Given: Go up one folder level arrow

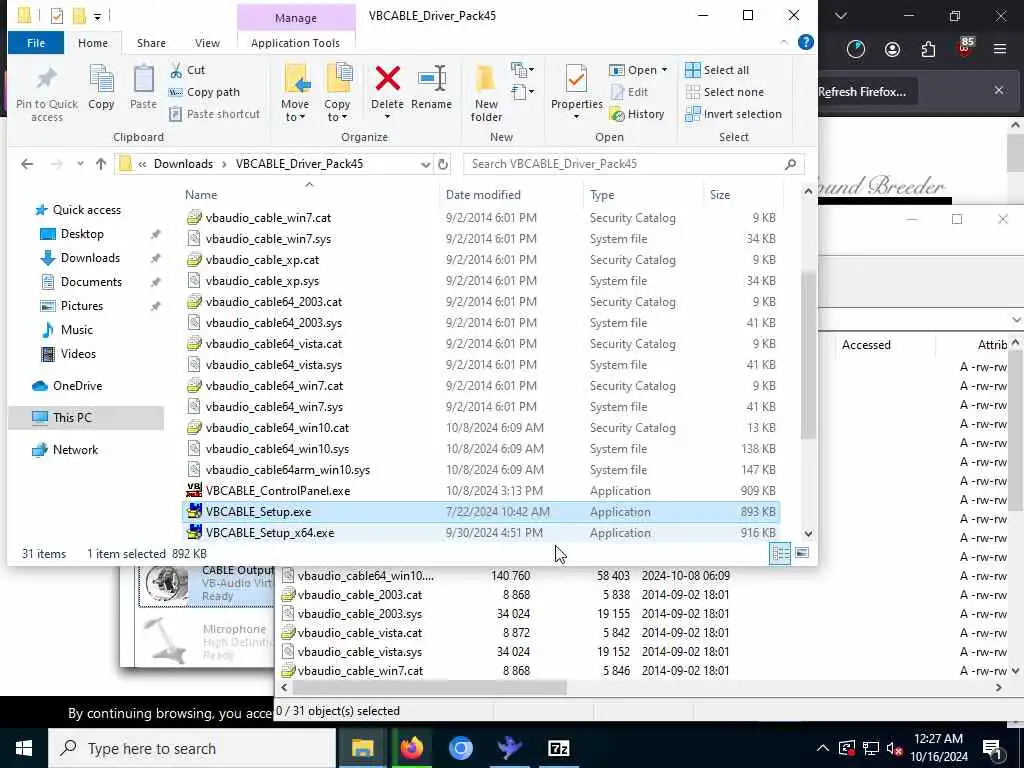Looking at the screenshot, I should pyautogui.click(x=101, y=164).
